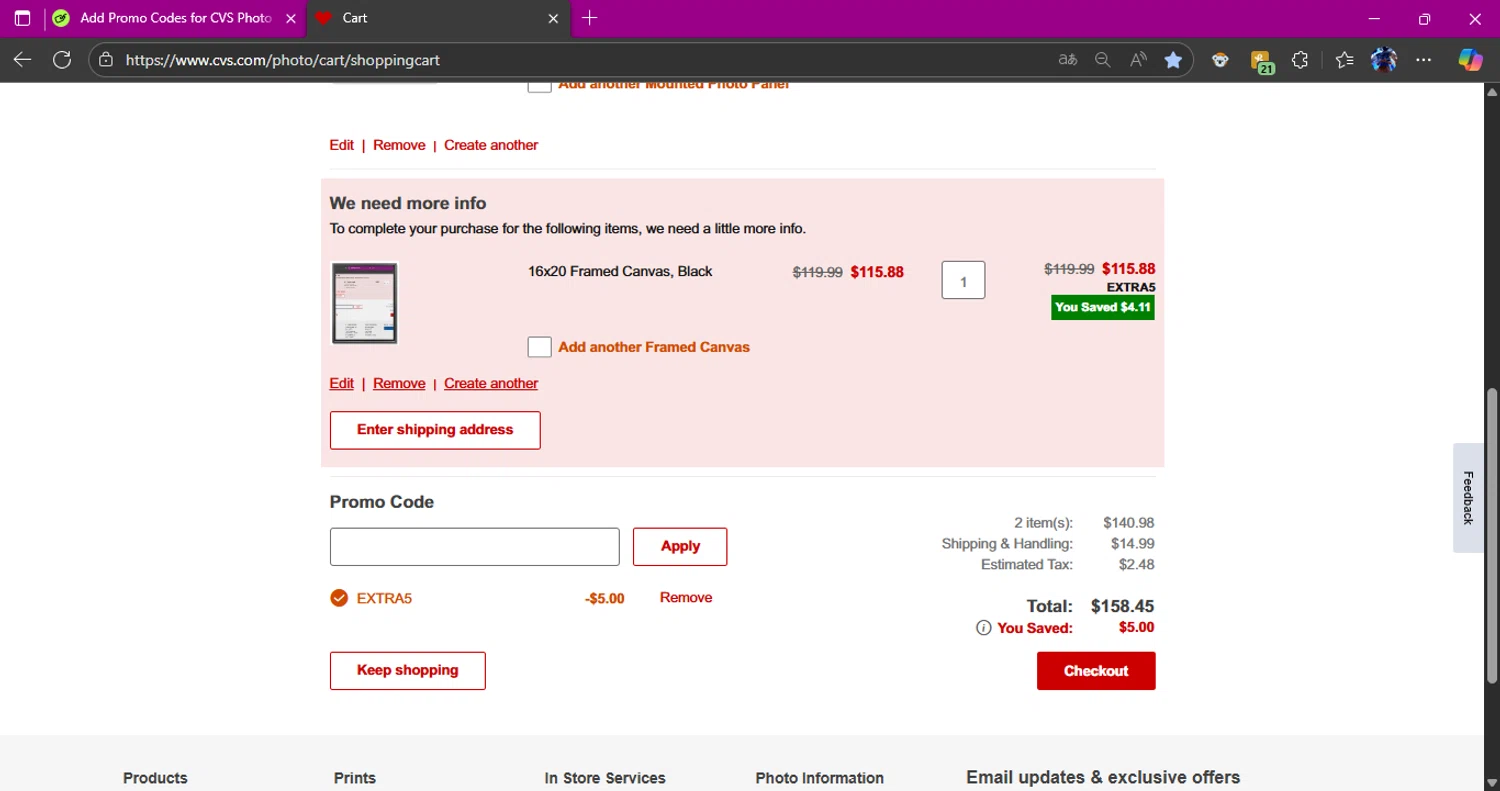Click the 16x20 Framed Canvas, Black title
This screenshot has width=1500, height=791.
click(x=620, y=271)
